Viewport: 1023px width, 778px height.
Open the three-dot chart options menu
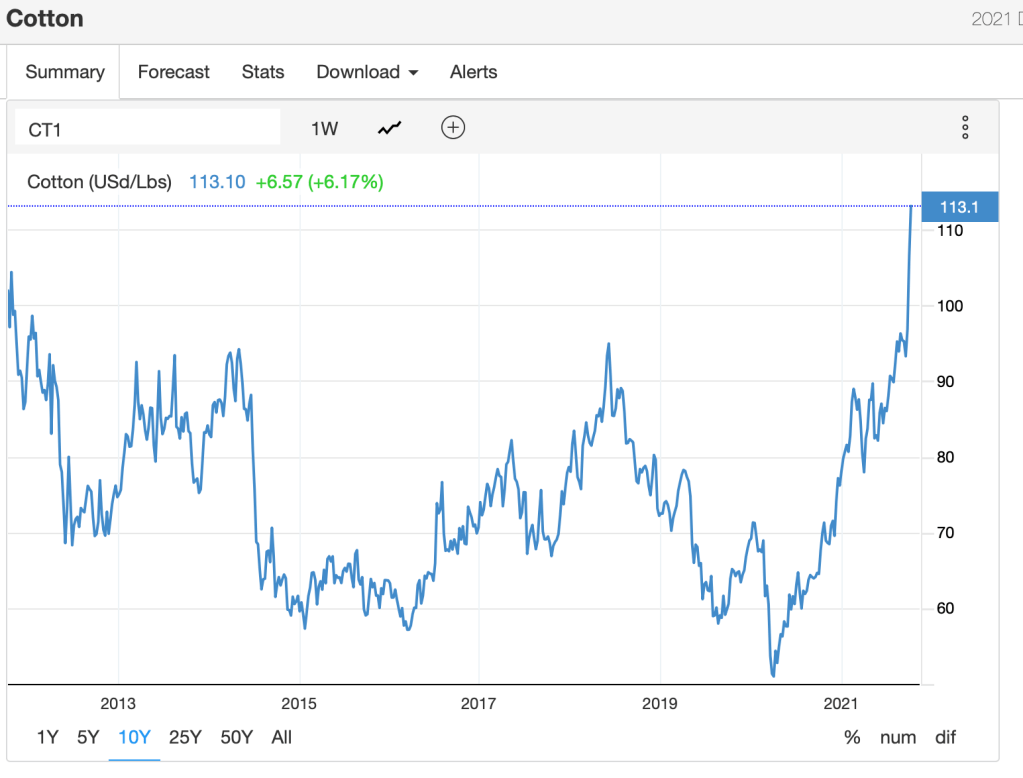coord(965,128)
